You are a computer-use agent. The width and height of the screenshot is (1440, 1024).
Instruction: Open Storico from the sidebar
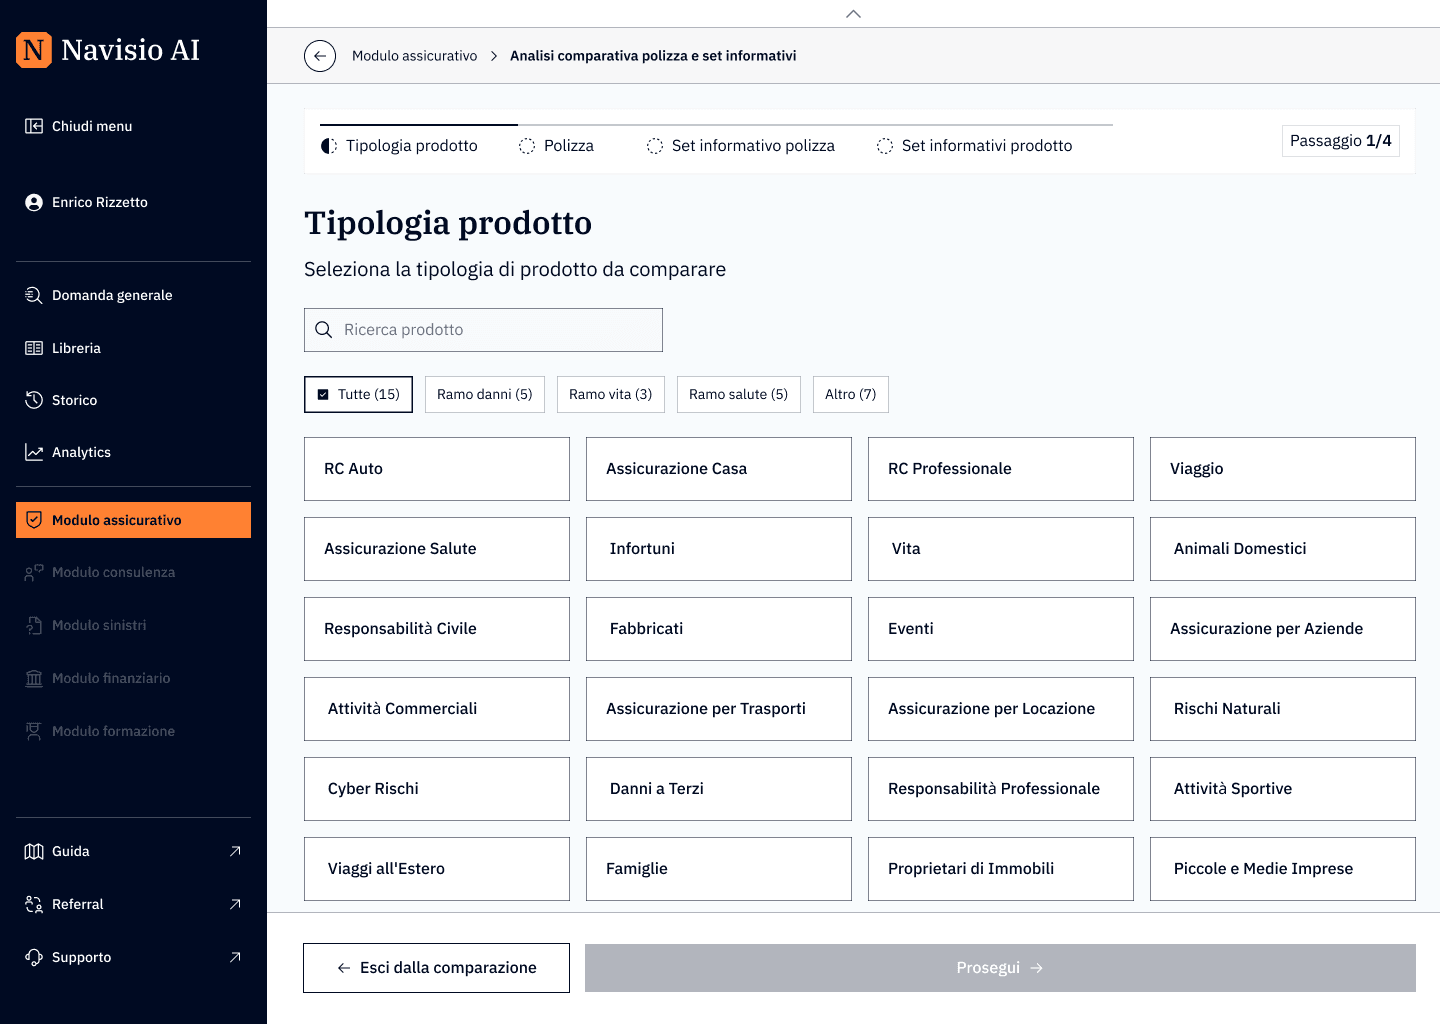74,399
